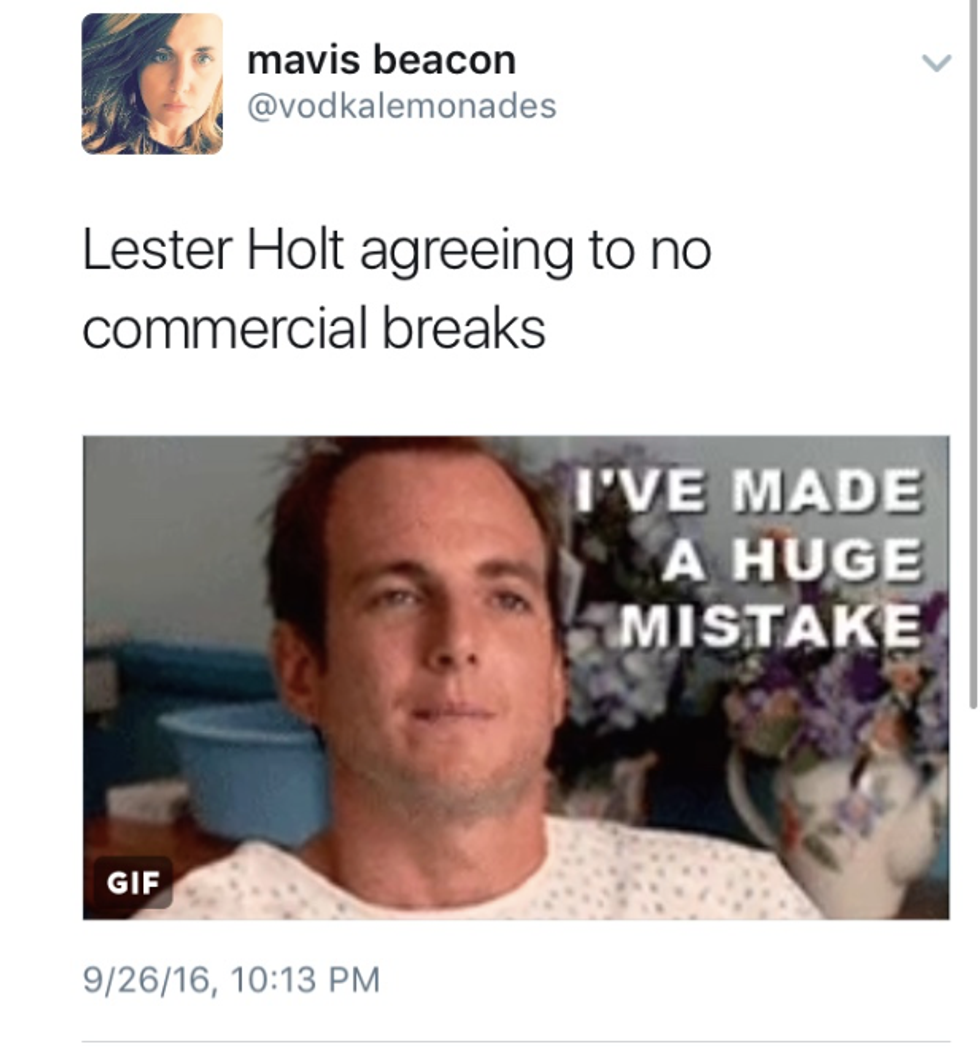The height and width of the screenshot is (1047, 980).
Task: Click the GIF badge on the media
Action: (133, 882)
